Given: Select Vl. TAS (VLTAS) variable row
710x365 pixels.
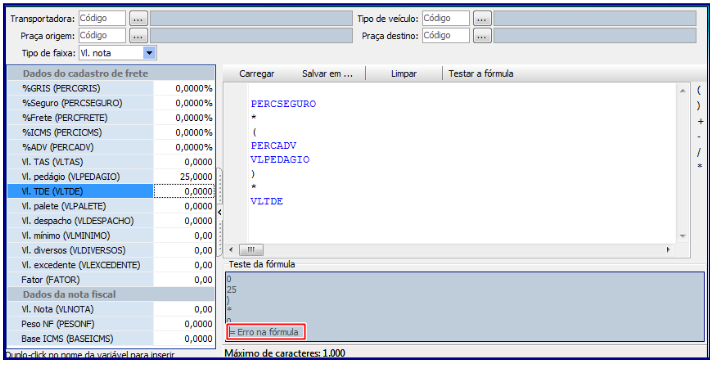Looking at the screenshot, I should (x=111, y=162).
